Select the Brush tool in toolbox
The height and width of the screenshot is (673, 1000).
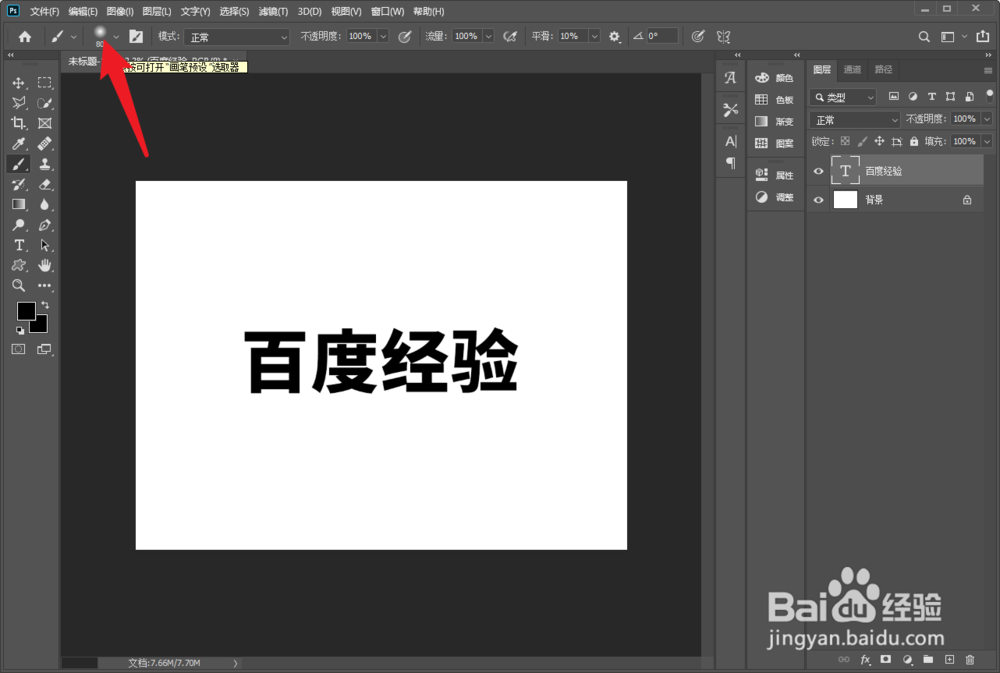pos(18,164)
